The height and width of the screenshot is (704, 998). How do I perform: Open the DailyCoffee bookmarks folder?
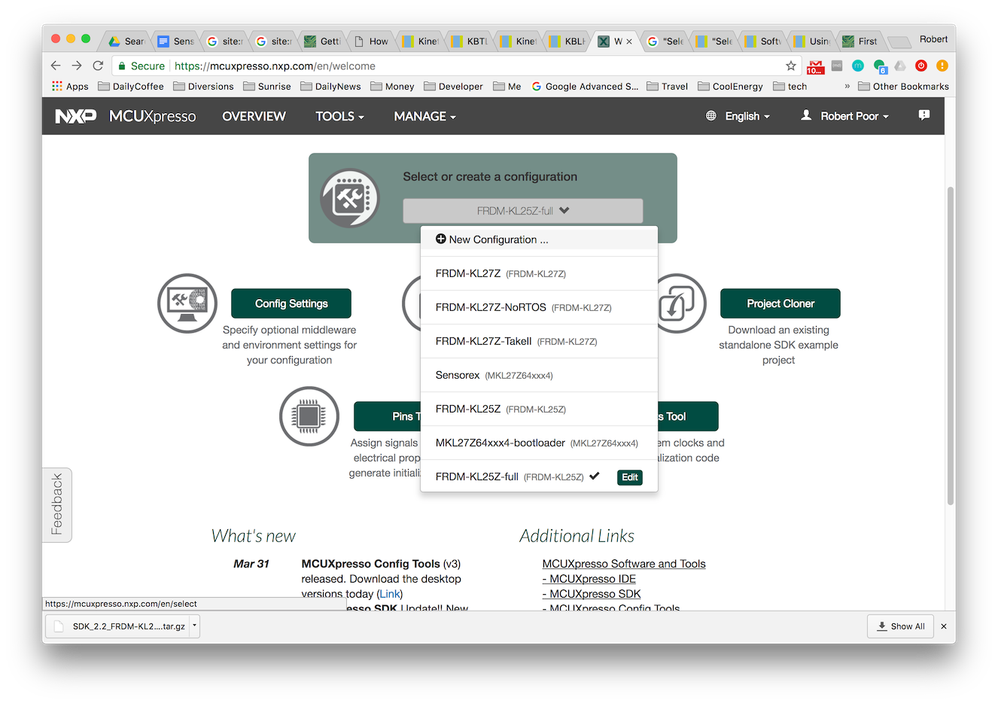point(130,86)
